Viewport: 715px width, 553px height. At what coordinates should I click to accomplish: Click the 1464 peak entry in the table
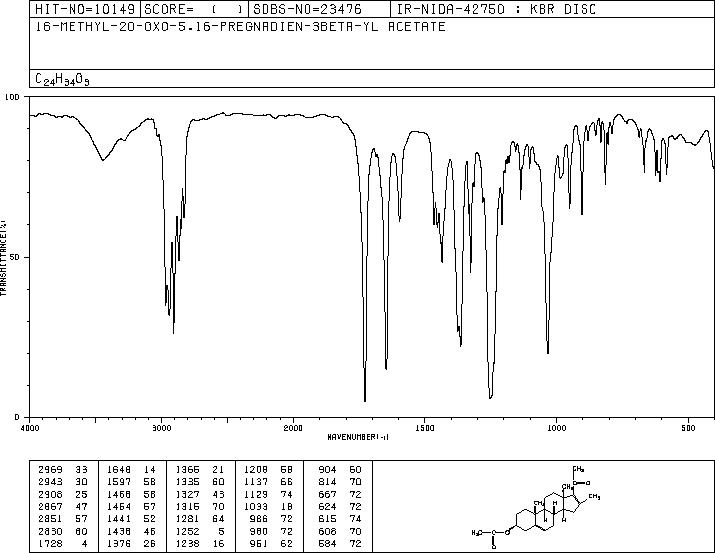click(x=131, y=506)
